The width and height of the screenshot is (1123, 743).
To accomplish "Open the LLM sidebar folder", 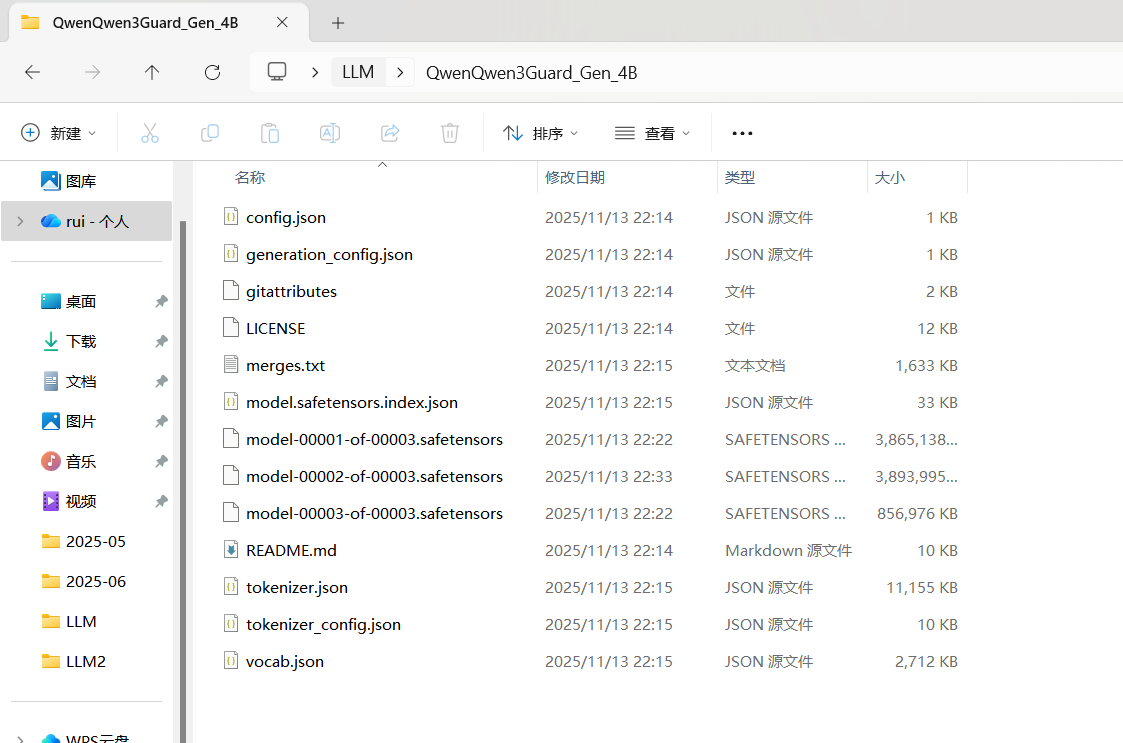I will click(x=69, y=622).
